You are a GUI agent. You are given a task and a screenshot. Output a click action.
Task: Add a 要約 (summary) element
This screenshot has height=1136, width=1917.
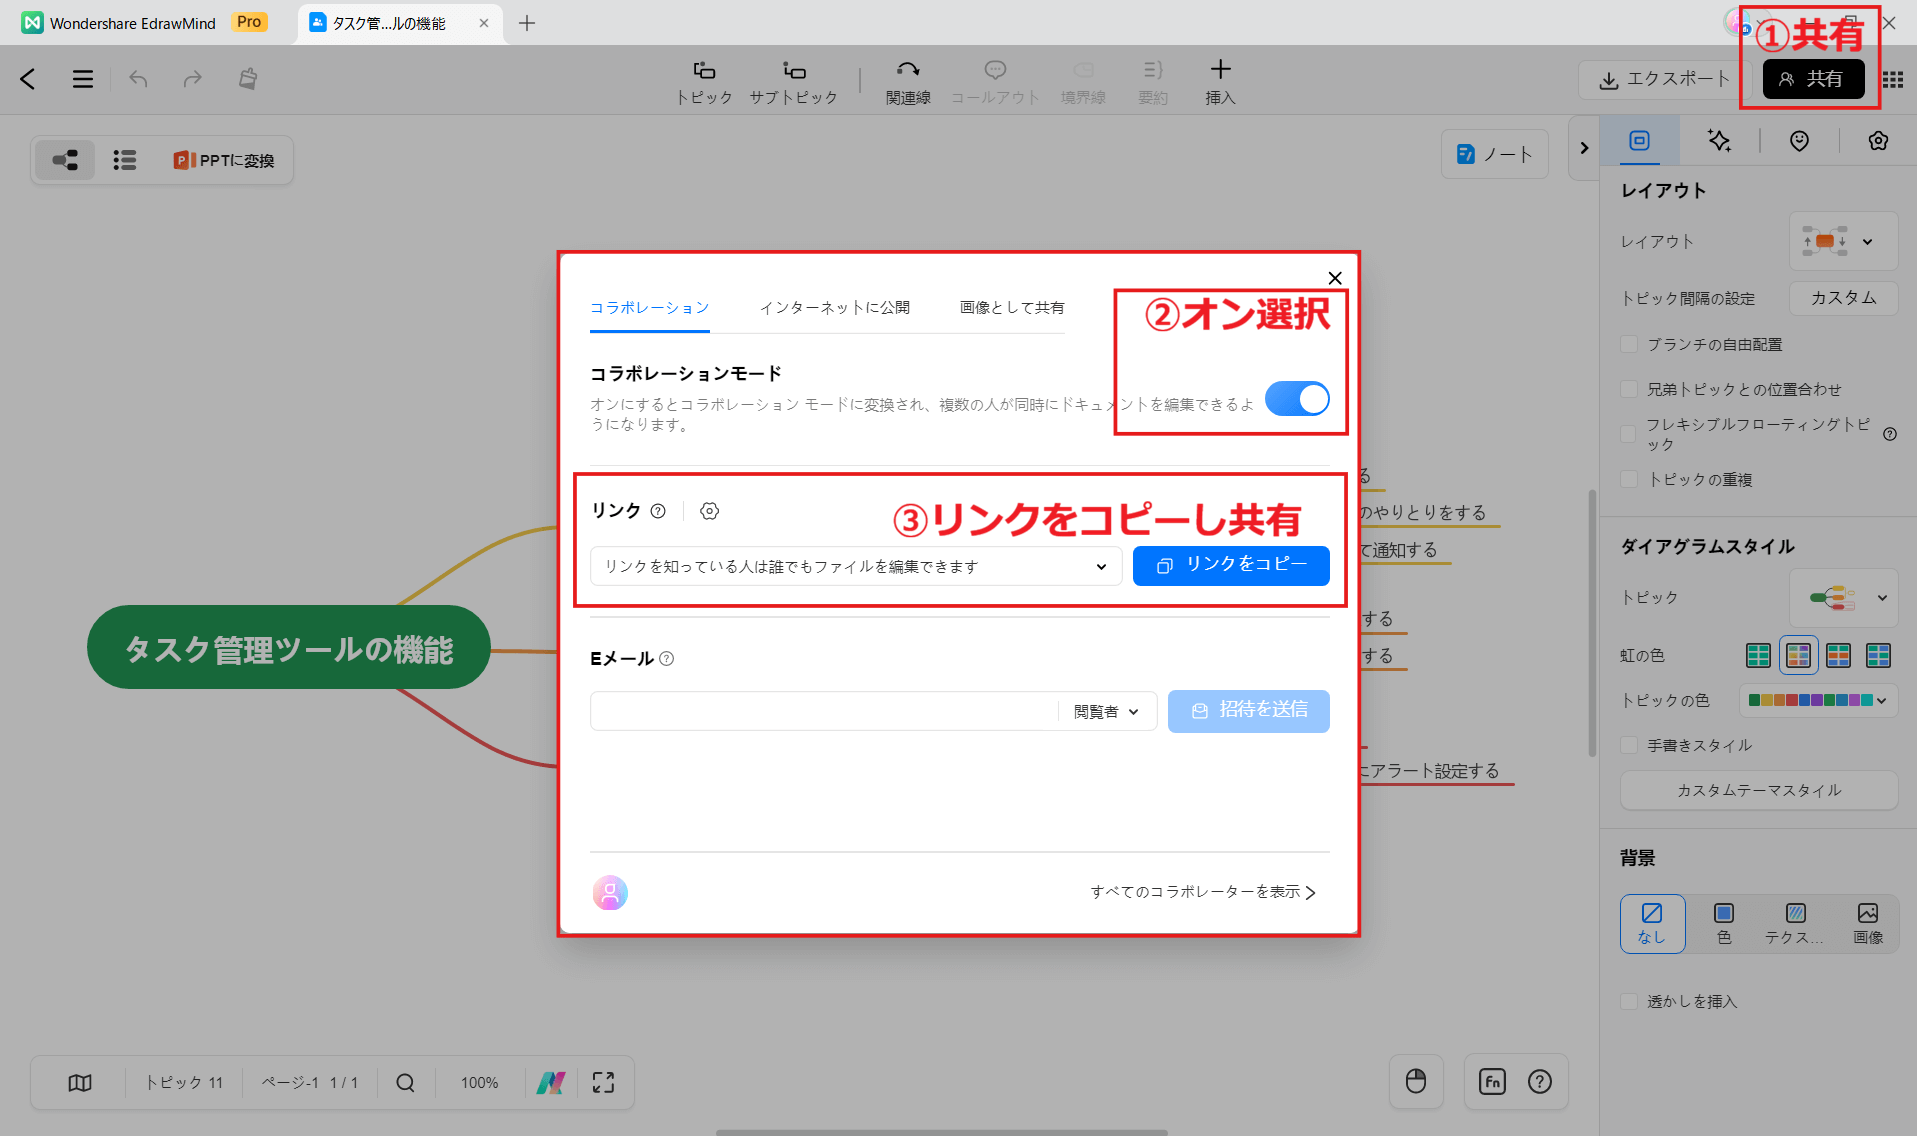click(1152, 80)
